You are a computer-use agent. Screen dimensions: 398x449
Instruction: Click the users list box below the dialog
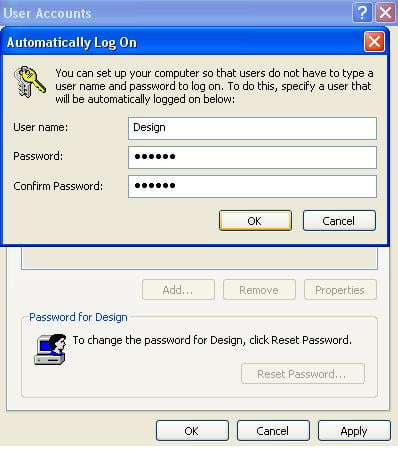[x=199, y=258]
